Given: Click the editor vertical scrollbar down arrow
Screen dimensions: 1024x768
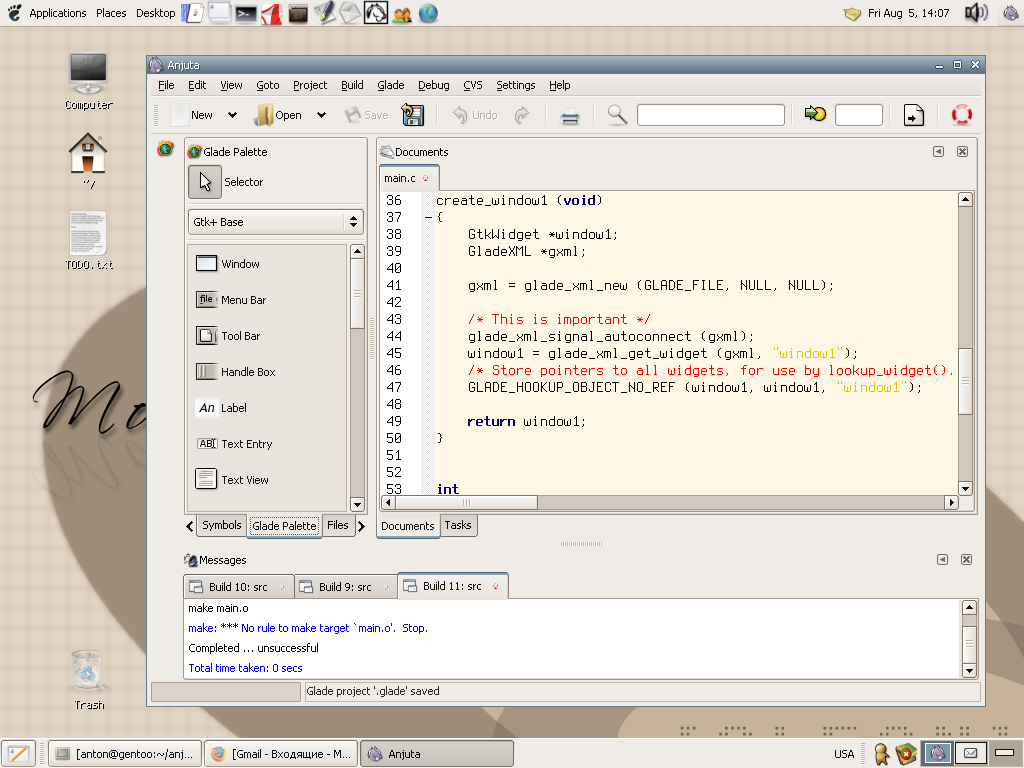Looking at the screenshot, I should (965, 488).
